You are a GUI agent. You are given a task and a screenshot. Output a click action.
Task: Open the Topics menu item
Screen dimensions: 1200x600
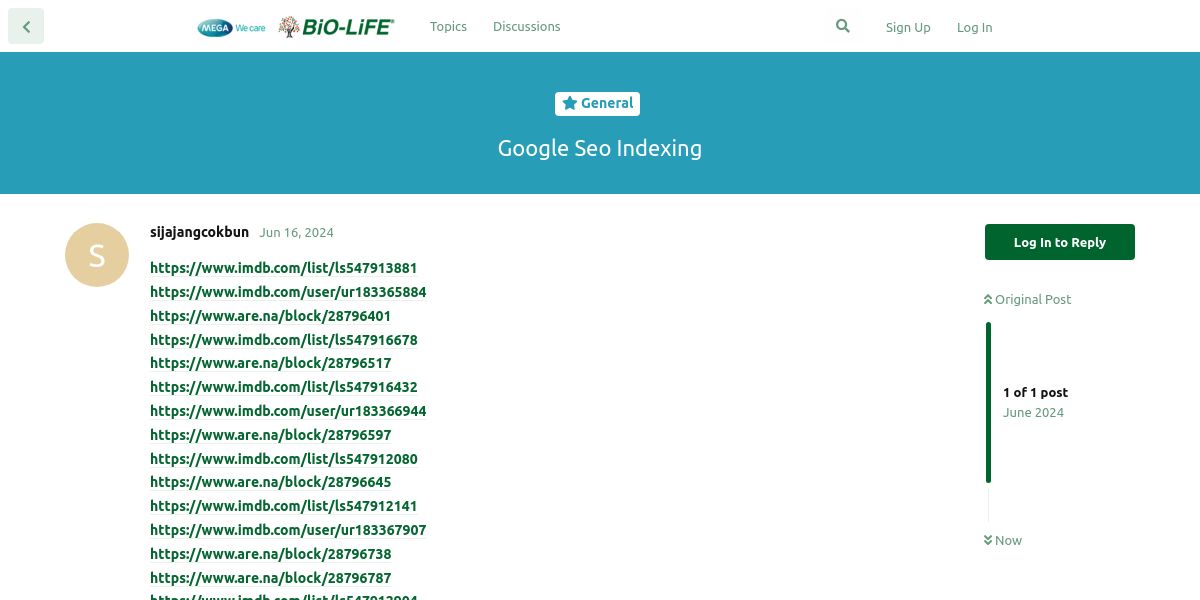pos(448,27)
